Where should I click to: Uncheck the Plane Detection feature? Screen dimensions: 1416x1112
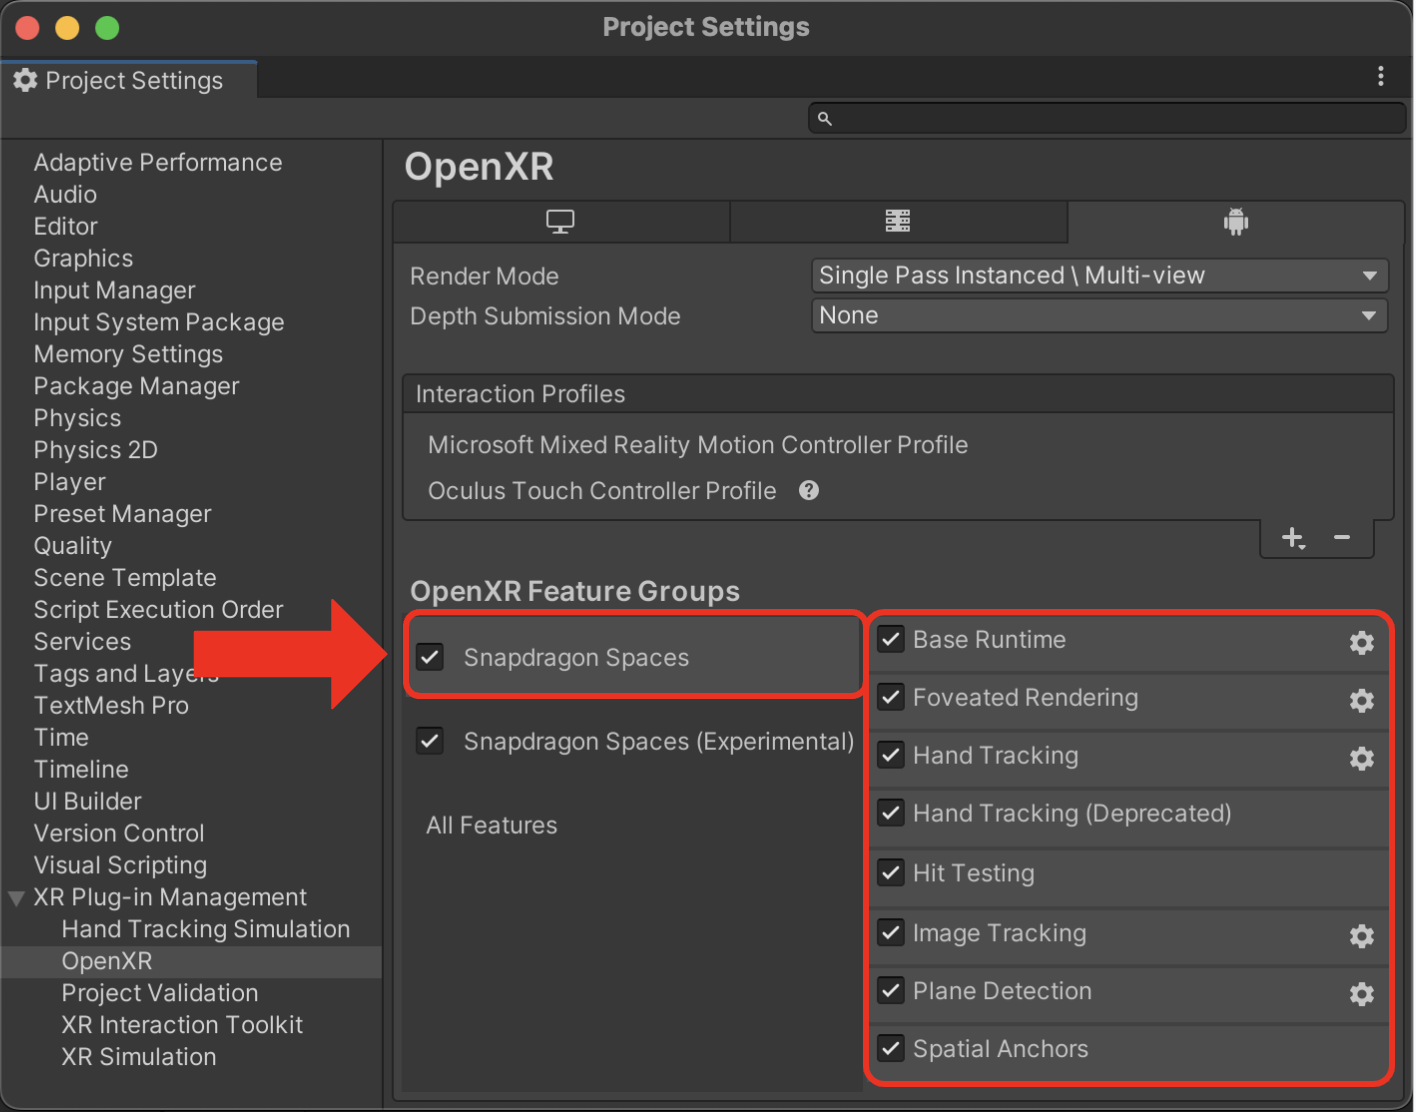[x=891, y=991]
